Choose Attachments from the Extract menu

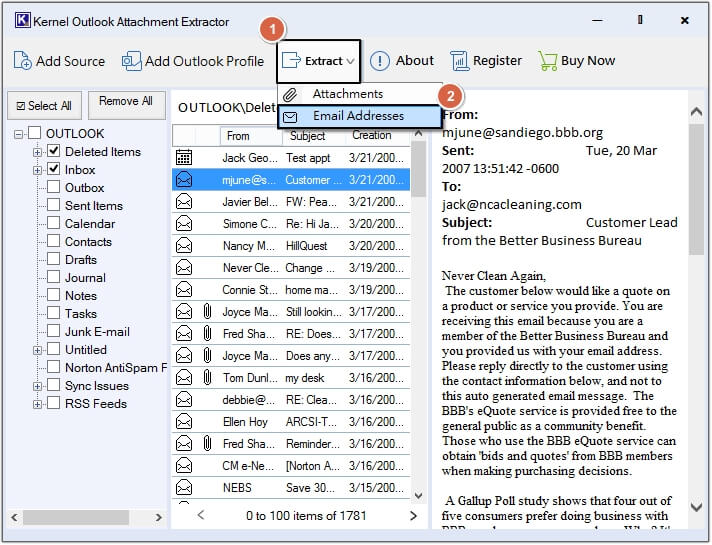click(359, 94)
